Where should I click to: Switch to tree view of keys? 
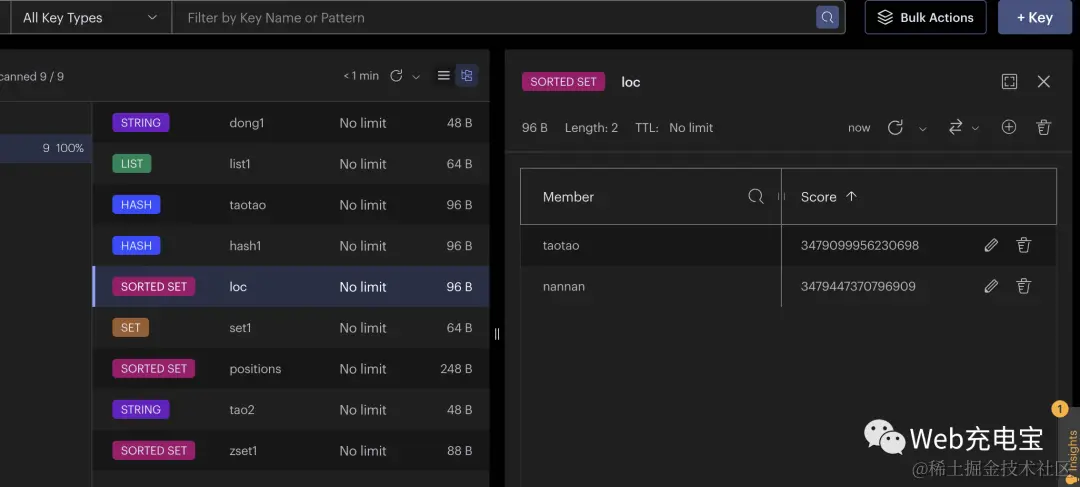(x=467, y=76)
